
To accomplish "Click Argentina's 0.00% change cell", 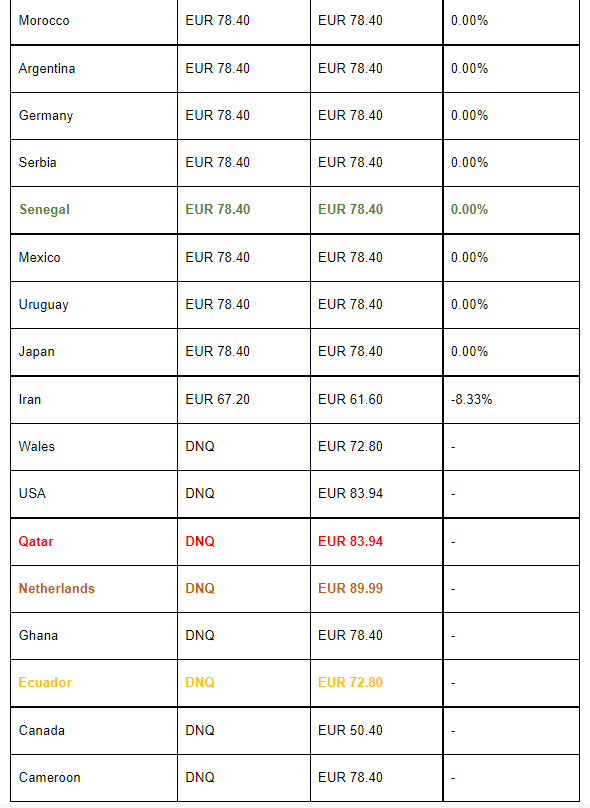I will (x=511, y=69).
